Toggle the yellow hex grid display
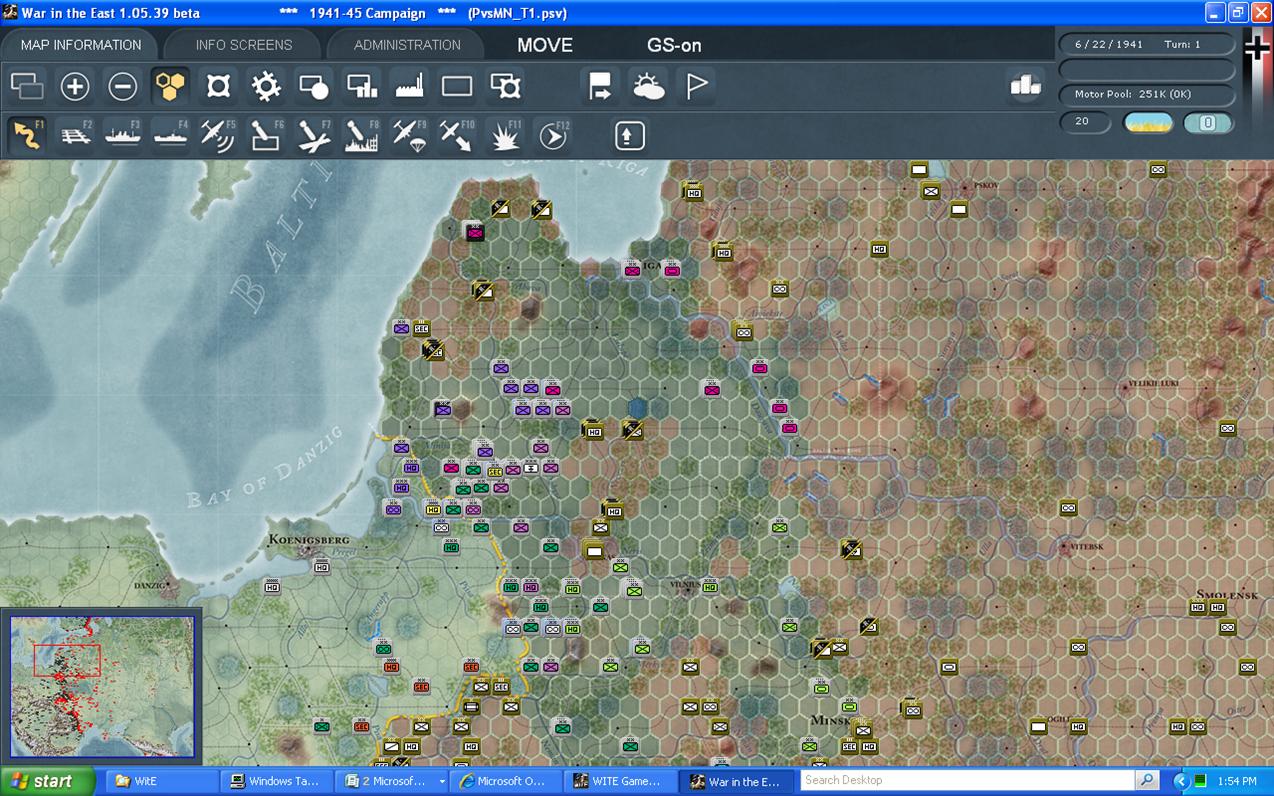The height and width of the screenshot is (796, 1274). [x=171, y=86]
